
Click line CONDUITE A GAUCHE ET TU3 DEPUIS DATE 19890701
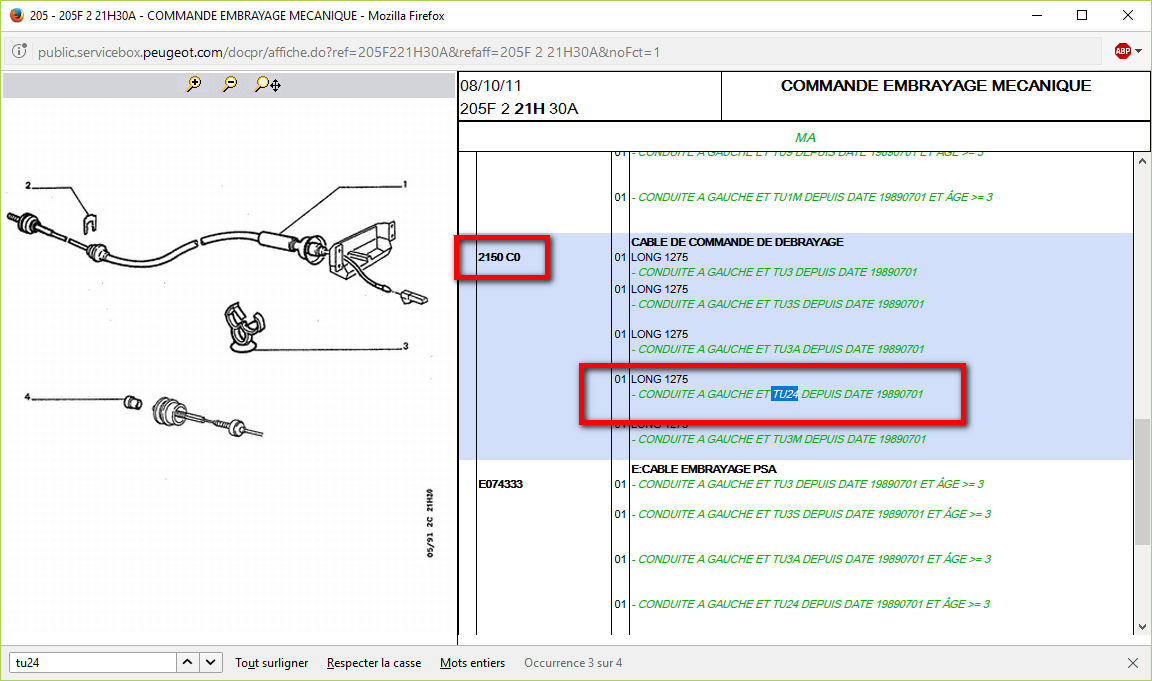tap(774, 273)
